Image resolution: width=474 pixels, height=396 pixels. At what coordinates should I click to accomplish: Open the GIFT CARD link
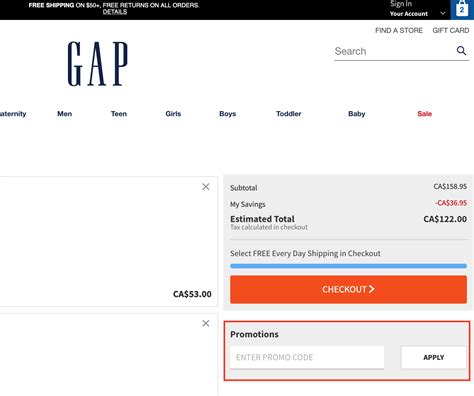[451, 30]
